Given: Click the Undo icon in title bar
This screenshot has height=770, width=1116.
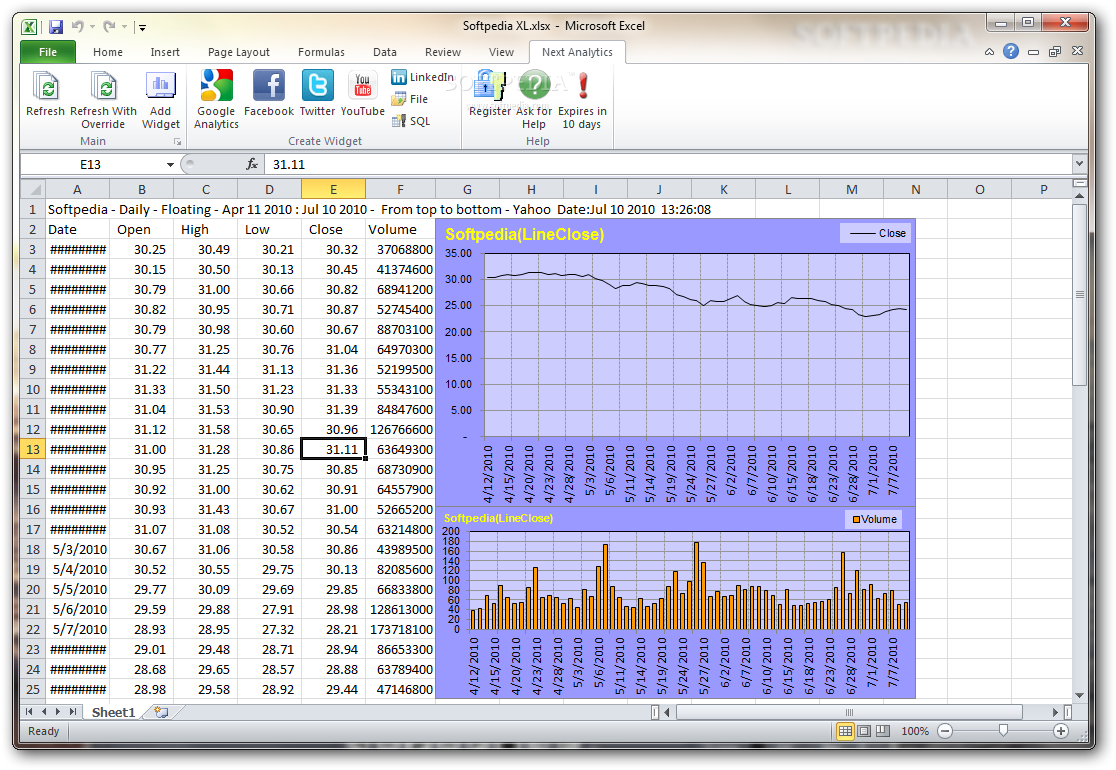Looking at the screenshot, I should (78, 27).
